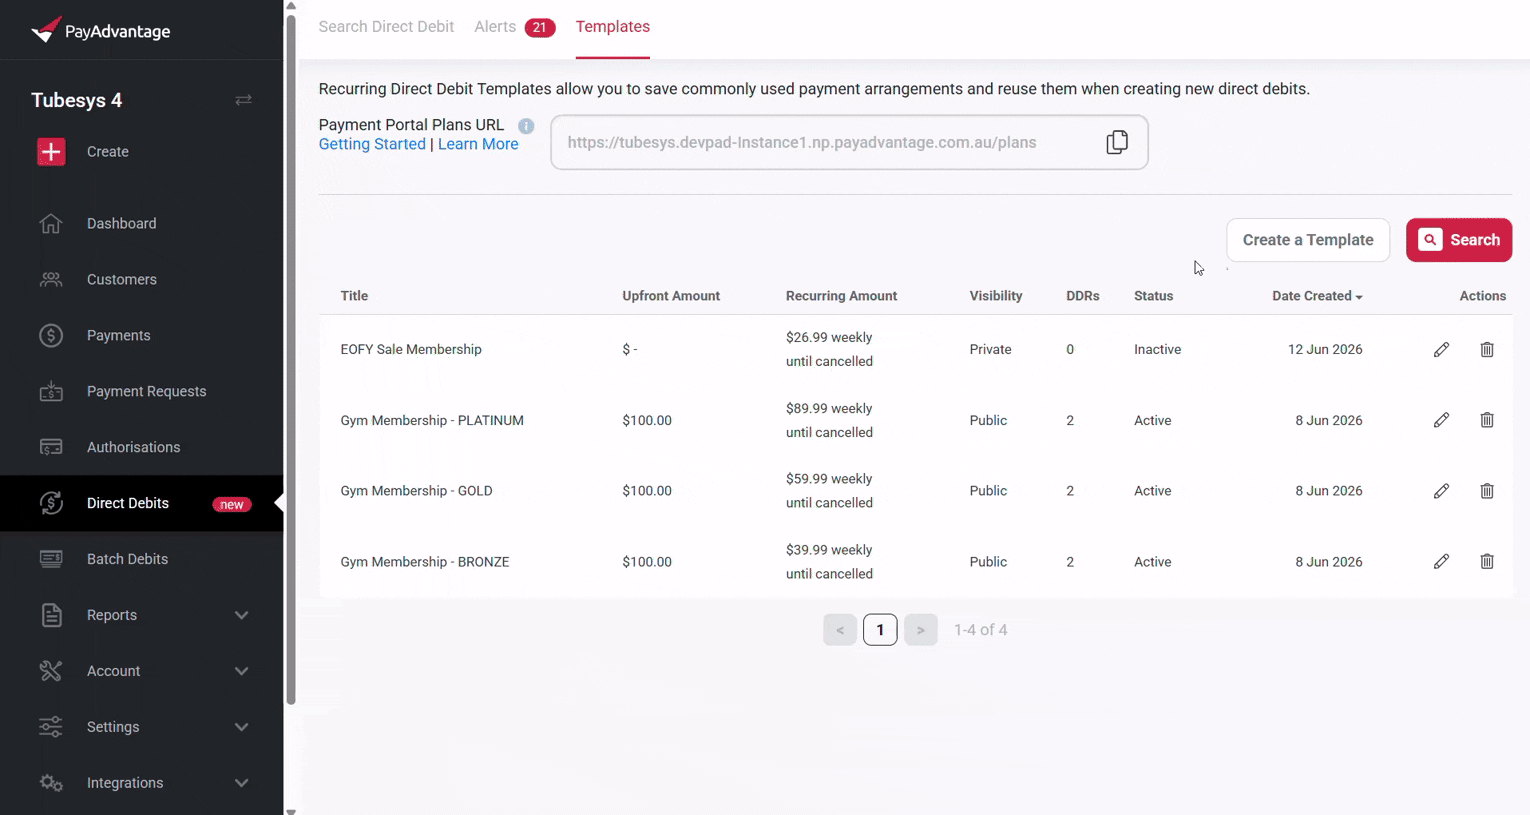Click the Inactive status of EOFY Sale
Image resolution: width=1530 pixels, height=815 pixels.
click(x=1157, y=349)
